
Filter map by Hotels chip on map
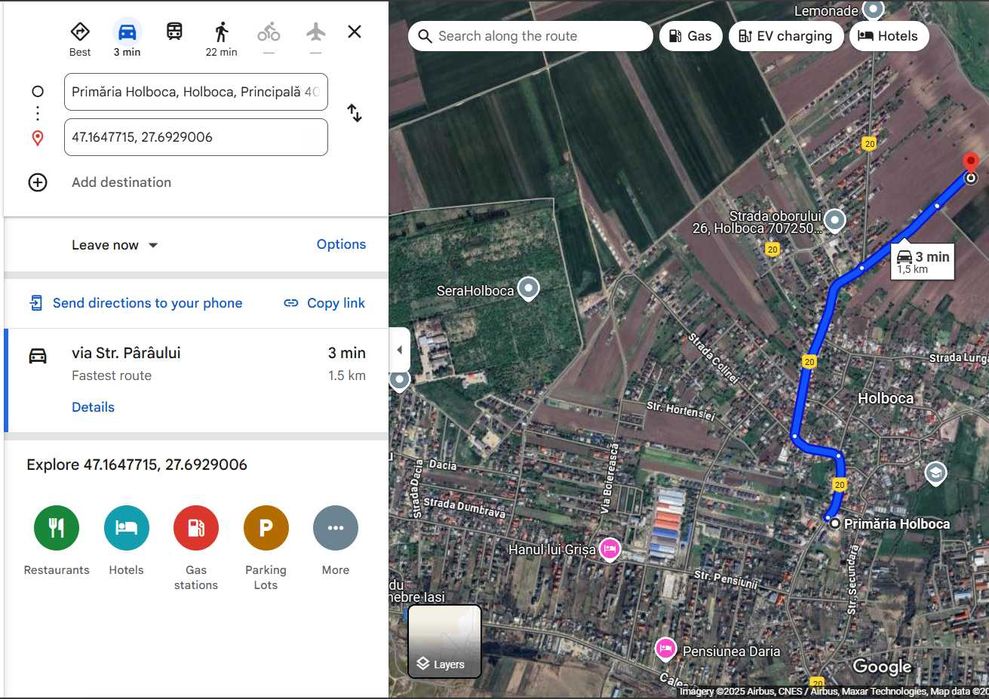click(x=889, y=36)
